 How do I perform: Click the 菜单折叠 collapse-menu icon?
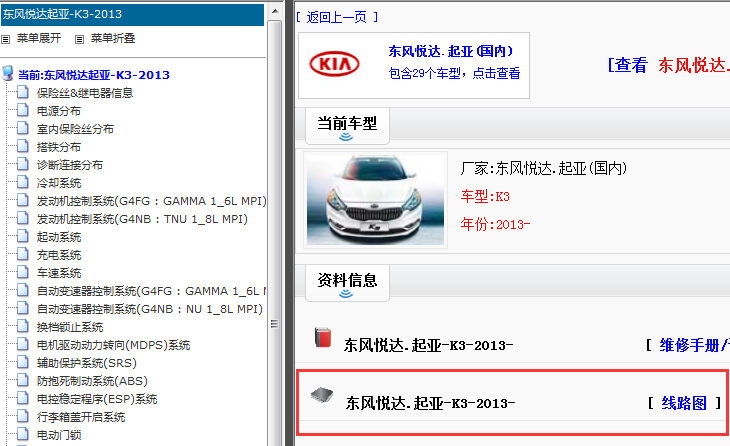(80, 39)
